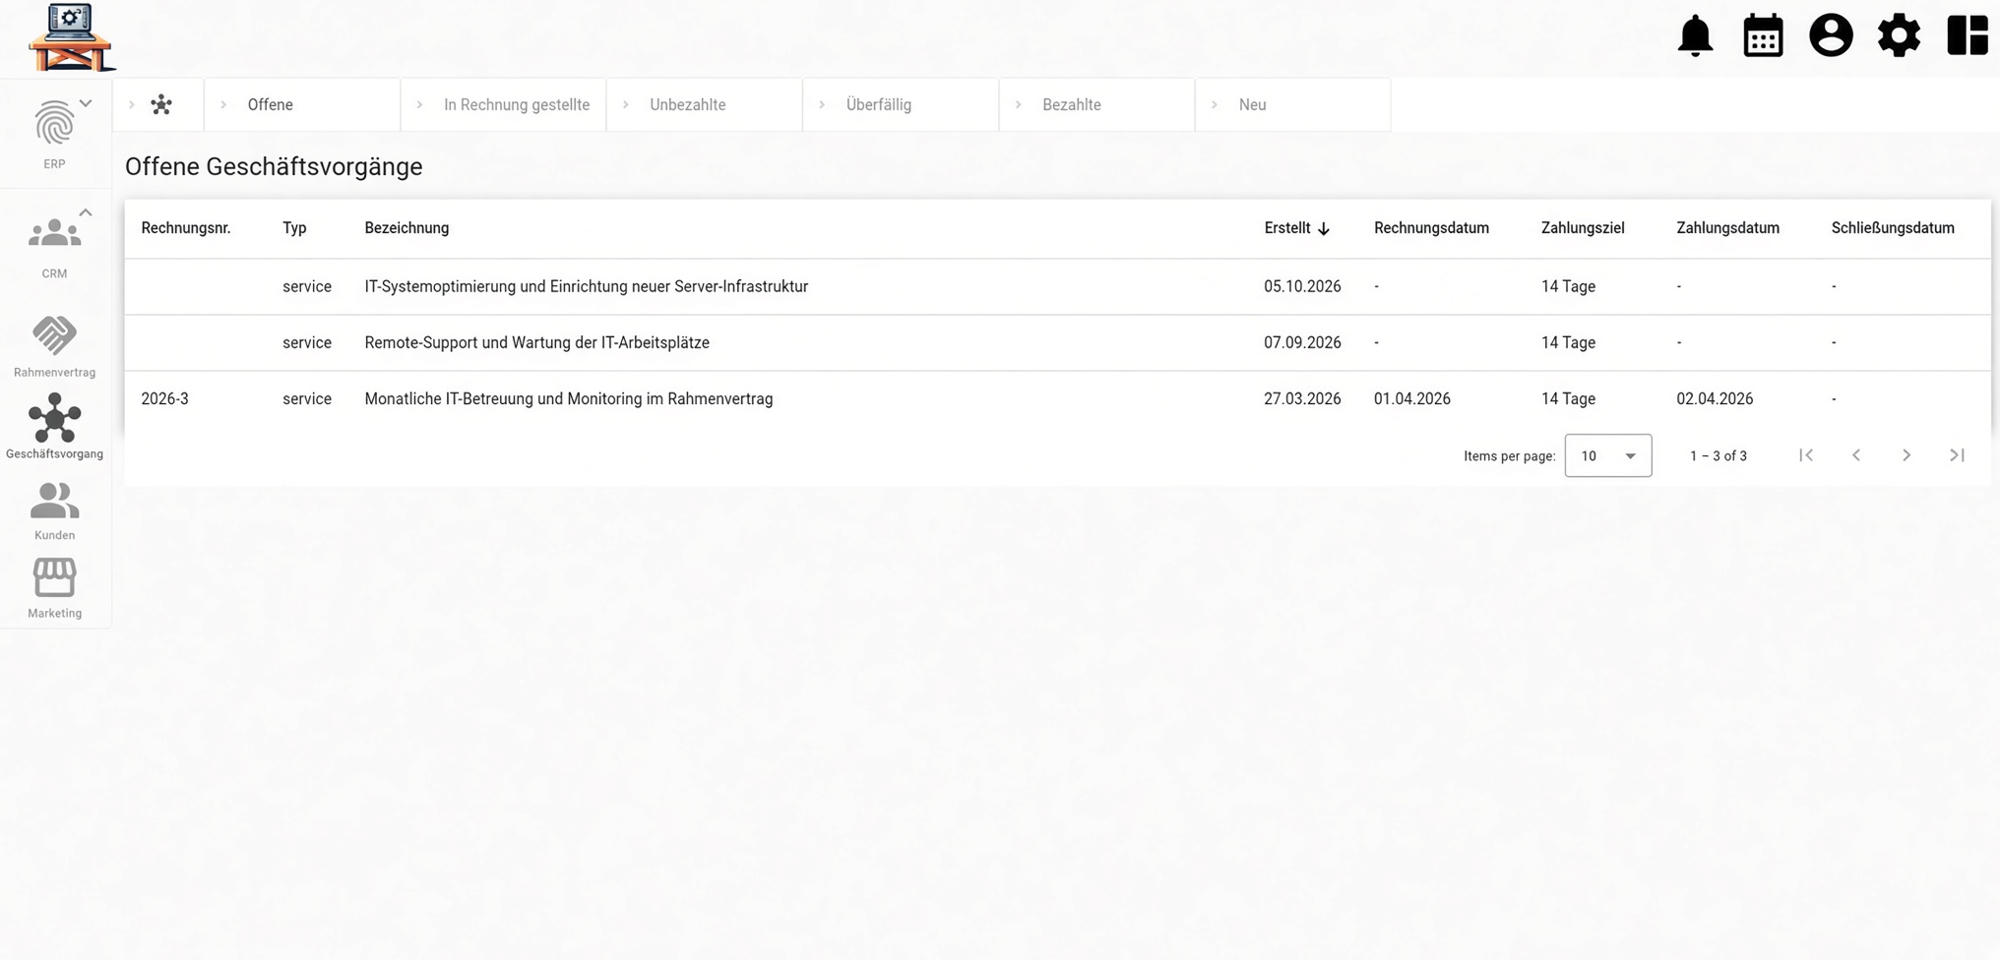Open the settings gear icon
Viewport: 2000px width, 960px height.
(x=1899, y=36)
